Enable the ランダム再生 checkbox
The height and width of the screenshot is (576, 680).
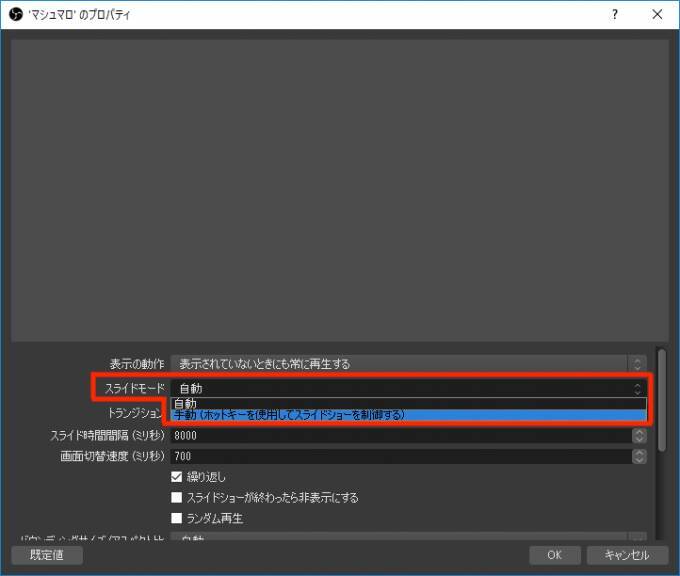pyautogui.click(x=177, y=518)
